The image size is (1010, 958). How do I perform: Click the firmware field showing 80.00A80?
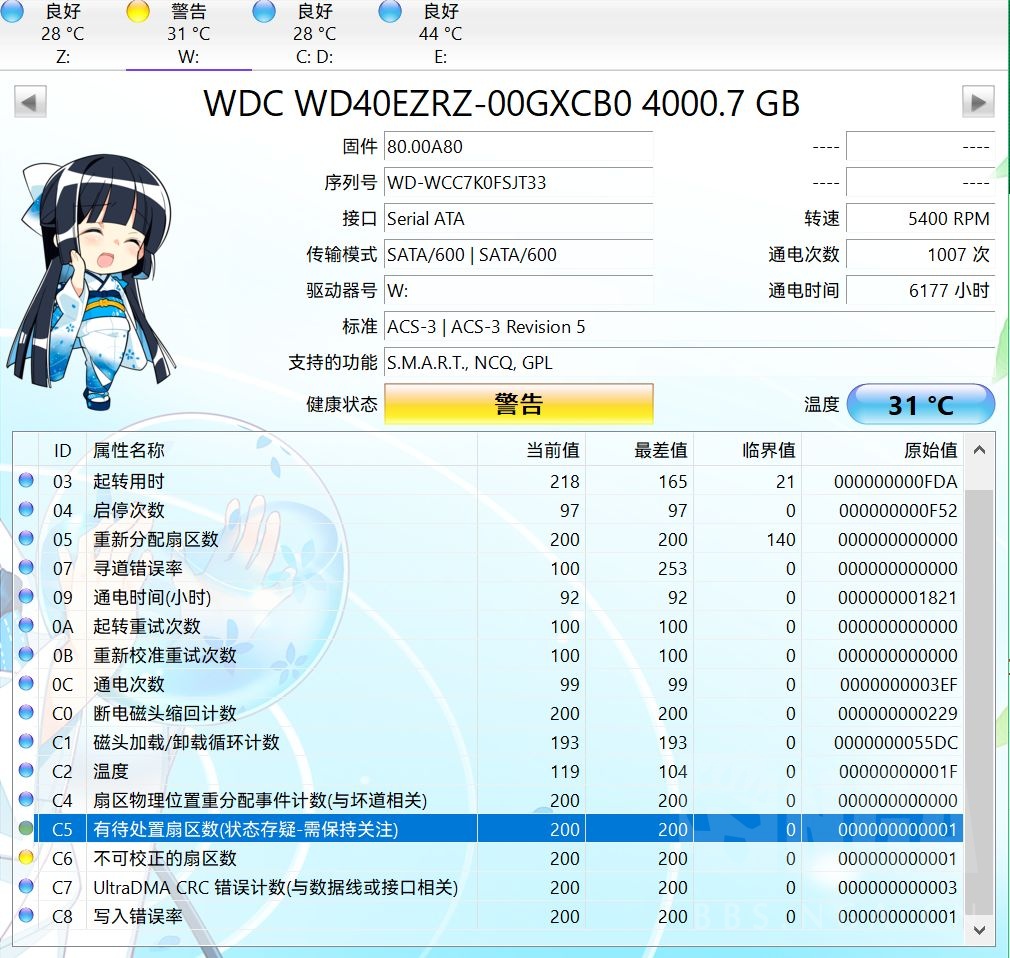(x=518, y=146)
